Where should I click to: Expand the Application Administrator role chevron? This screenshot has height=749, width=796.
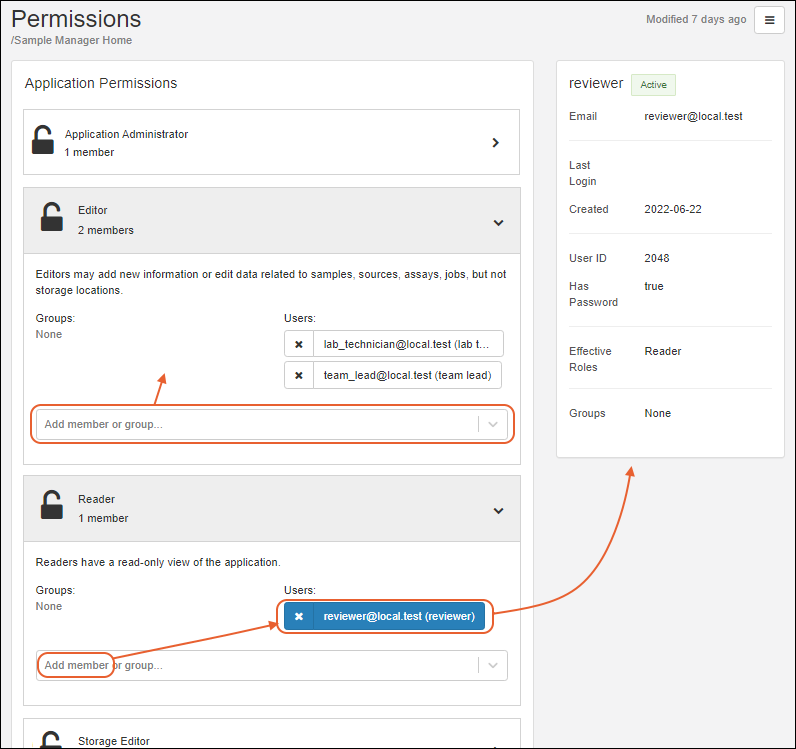point(495,143)
